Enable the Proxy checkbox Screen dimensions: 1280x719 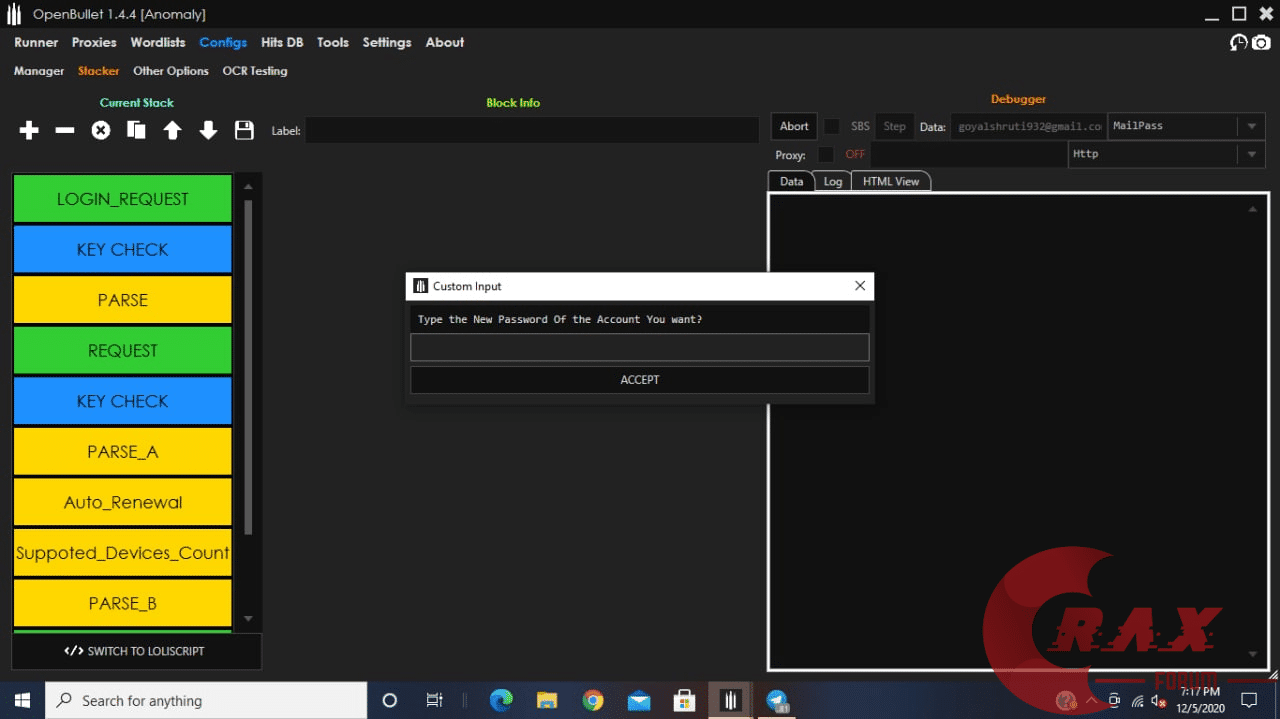pyautogui.click(x=826, y=154)
